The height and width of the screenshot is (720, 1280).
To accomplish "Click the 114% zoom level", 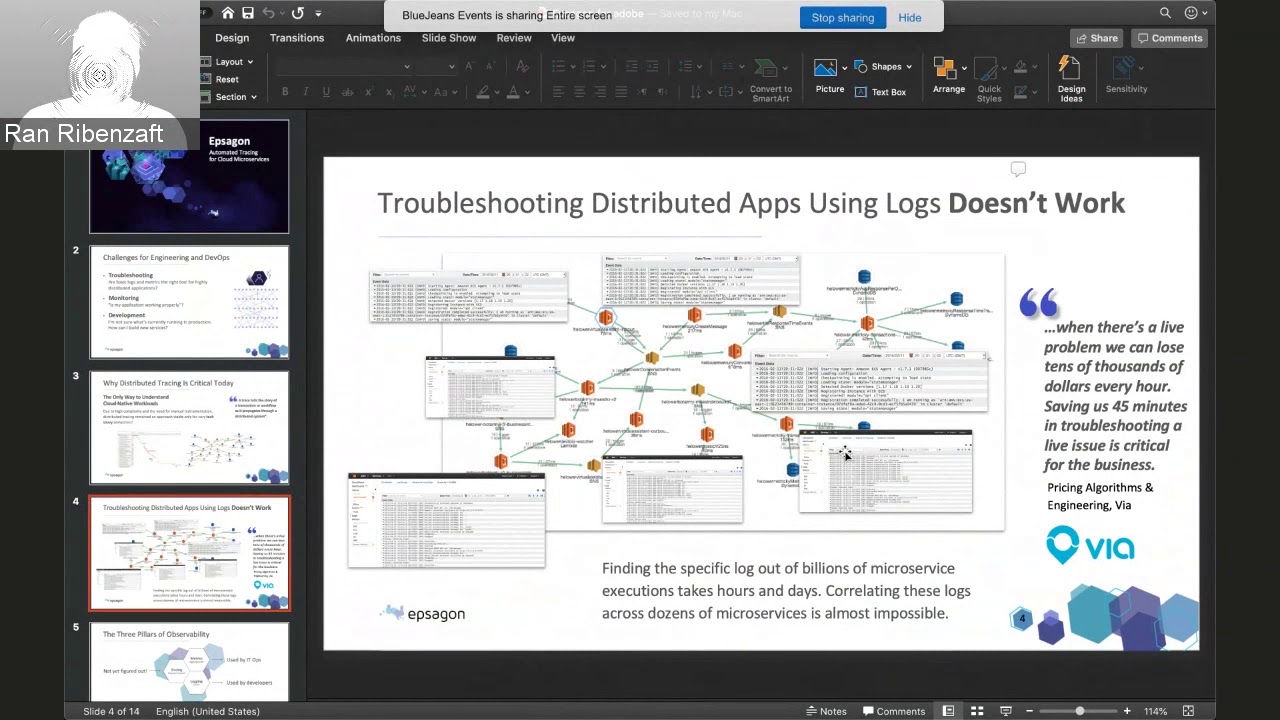I will (1156, 711).
